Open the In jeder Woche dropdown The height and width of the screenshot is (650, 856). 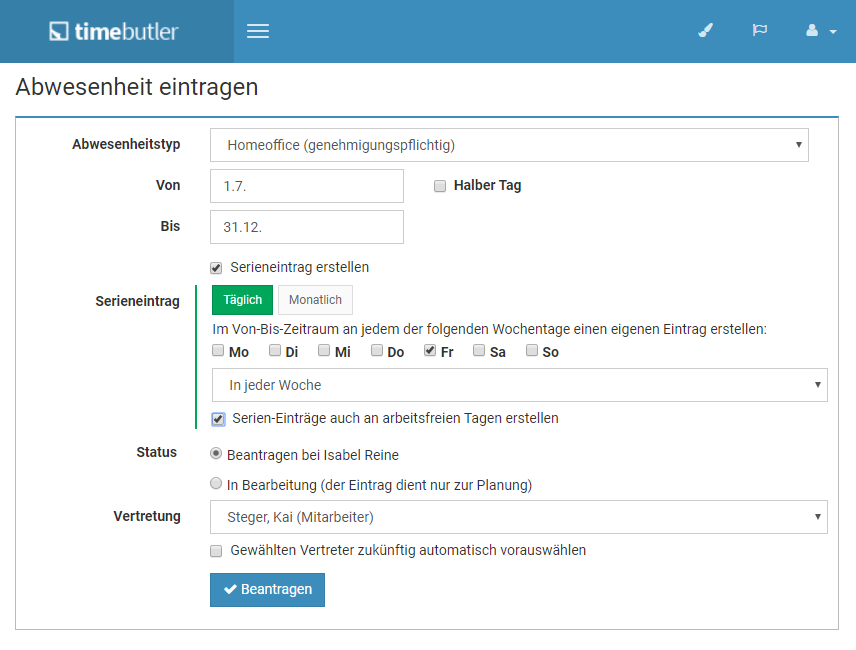point(519,385)
